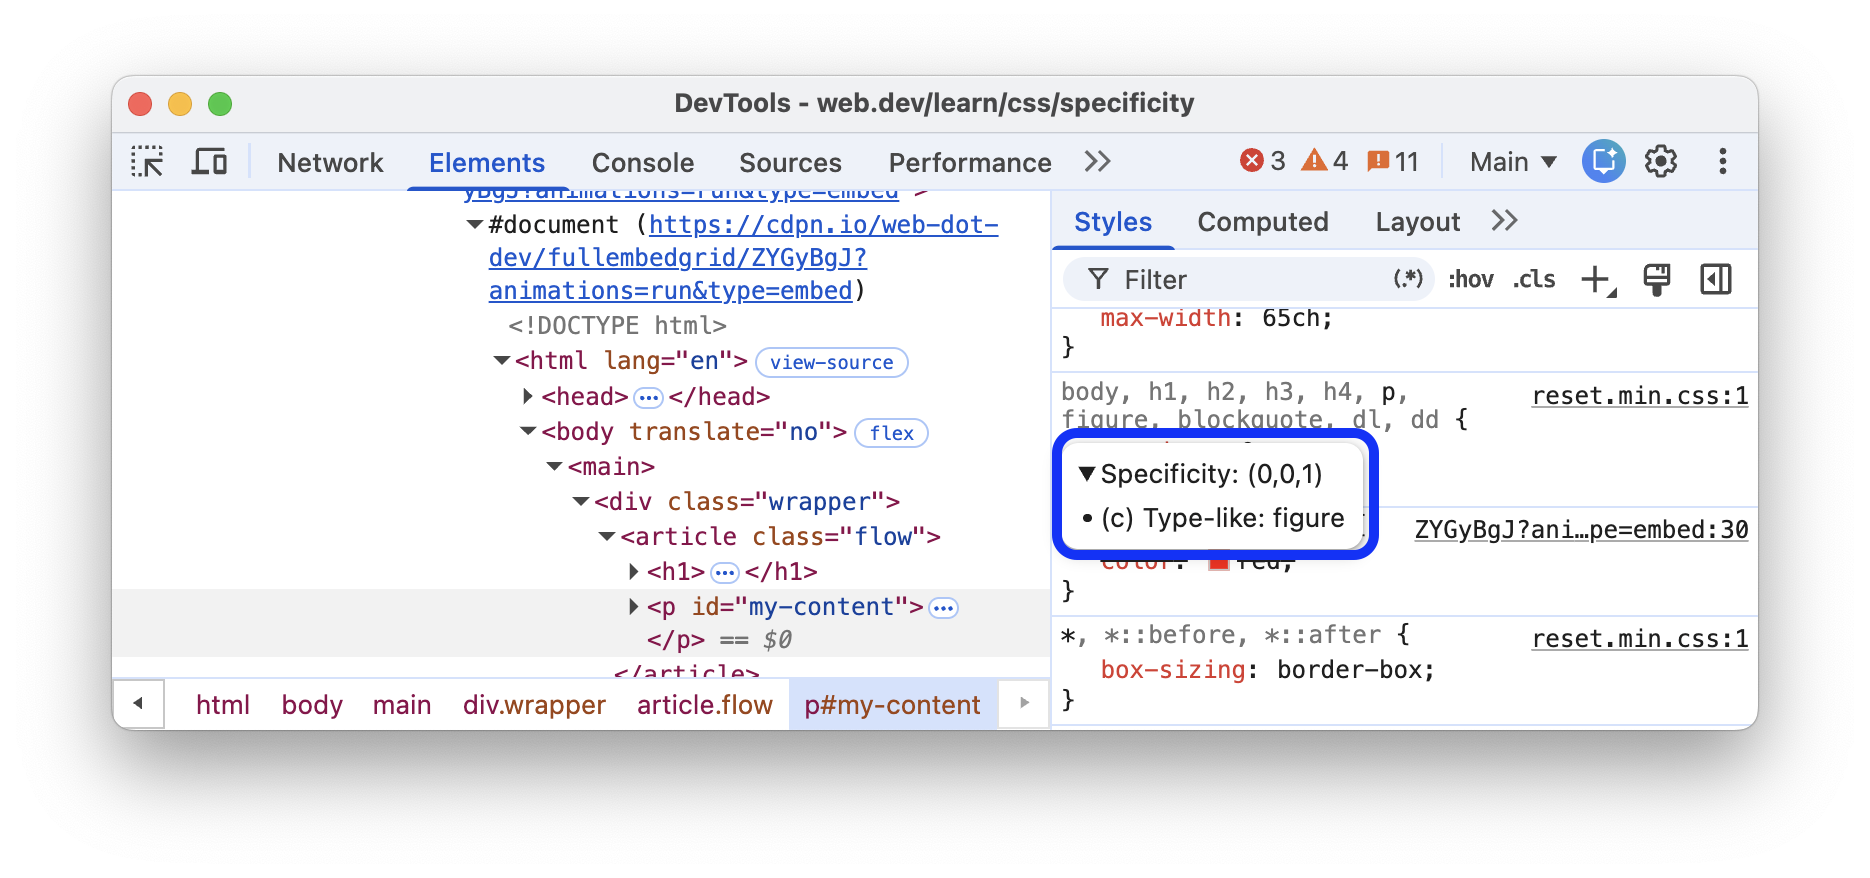This screenshot has height=878, width=1870.
Task: Collapse the Specificity tooltip section
Action: click(x=1087, y=474)
